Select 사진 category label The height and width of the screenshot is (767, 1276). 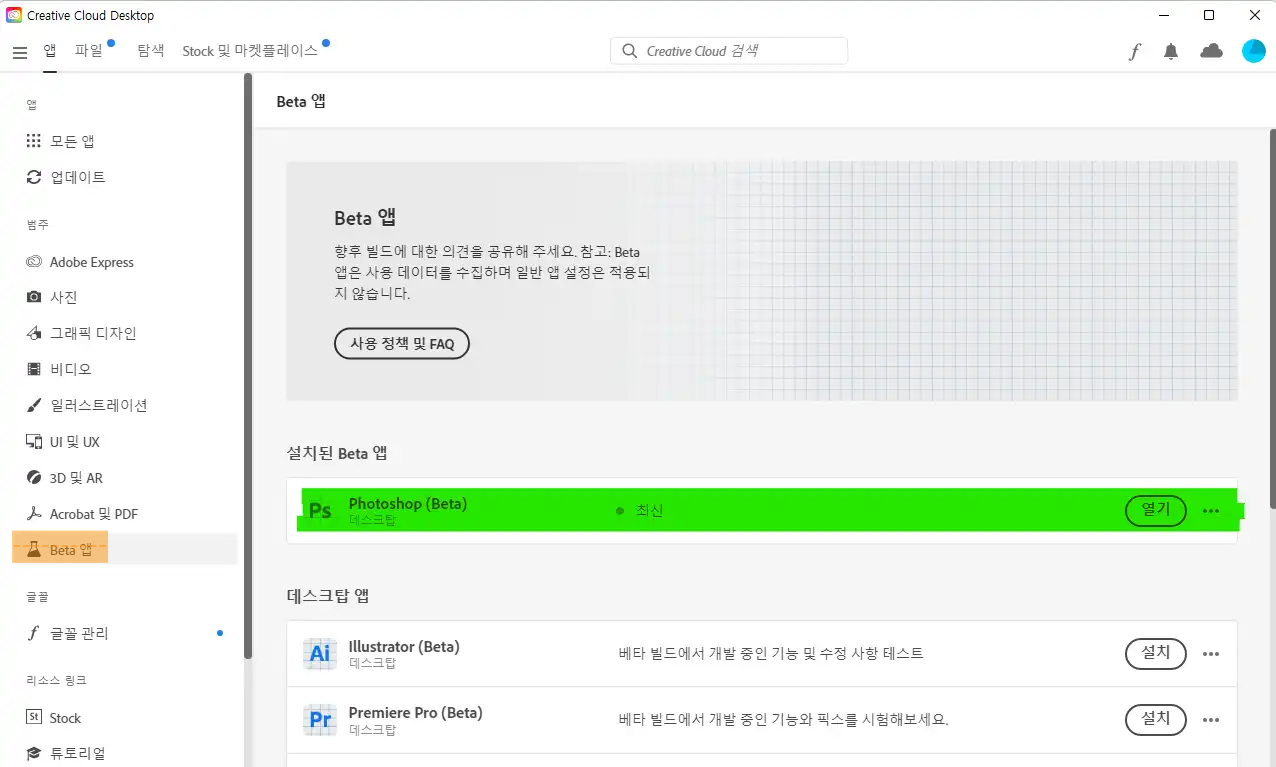(64, 297)
